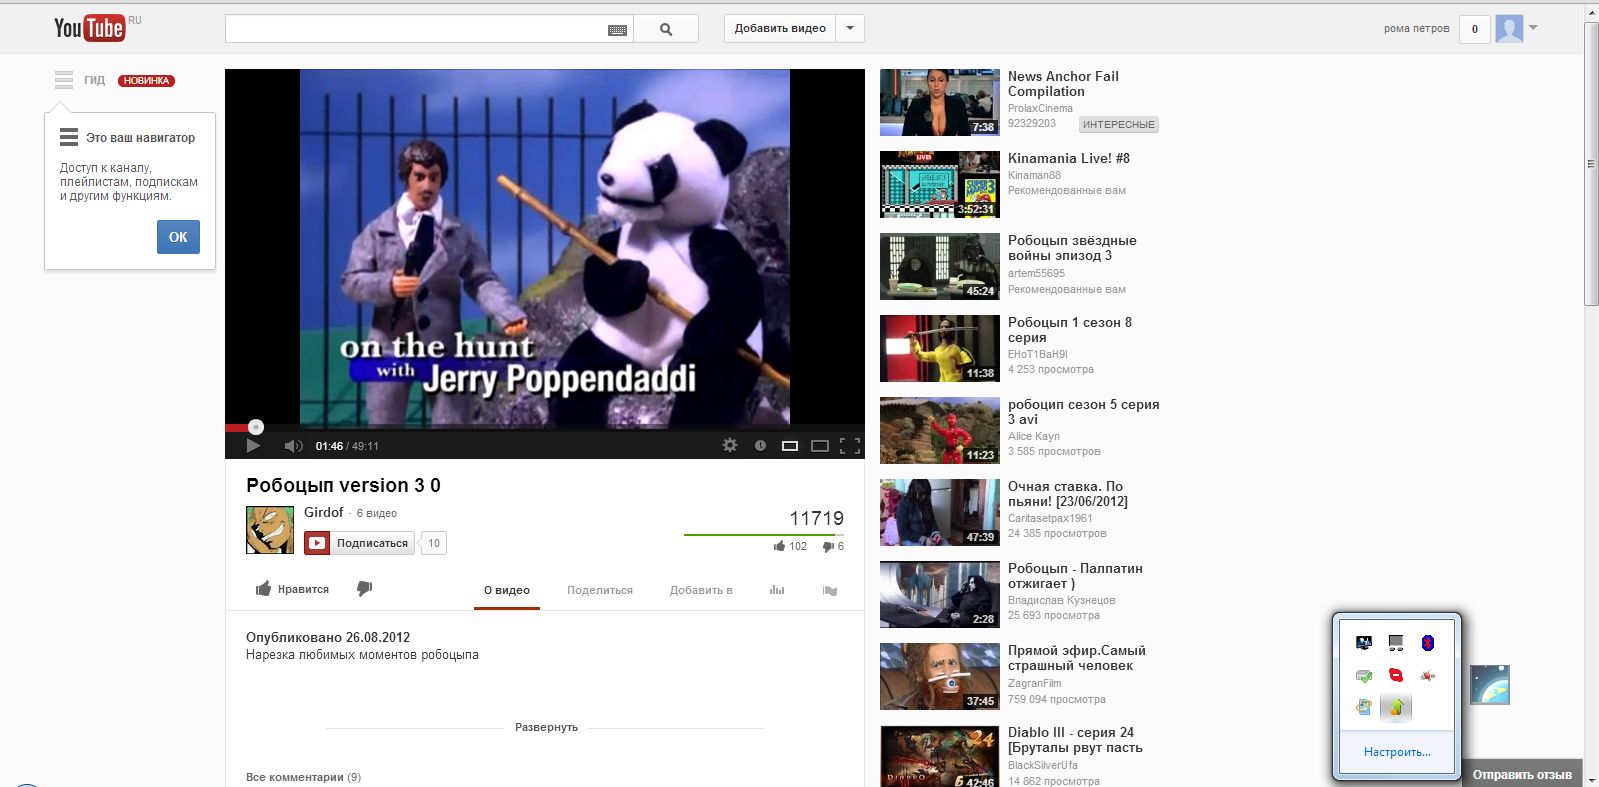Click the display monitor tray icon

pyautogui.click(x=1364, y=643)
